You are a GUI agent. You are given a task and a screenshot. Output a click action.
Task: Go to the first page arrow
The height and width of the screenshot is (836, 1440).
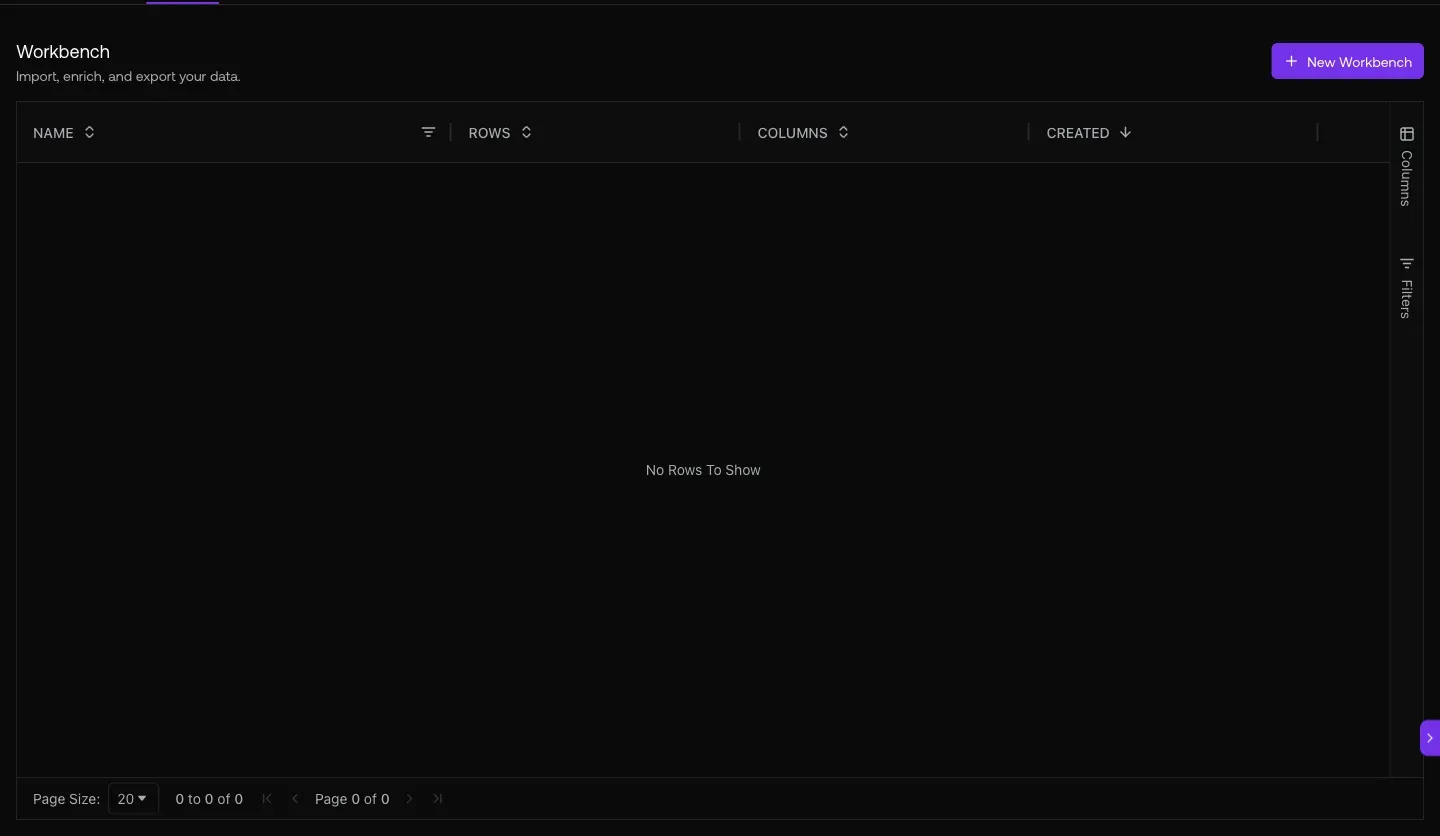click(x=267, y=798)
